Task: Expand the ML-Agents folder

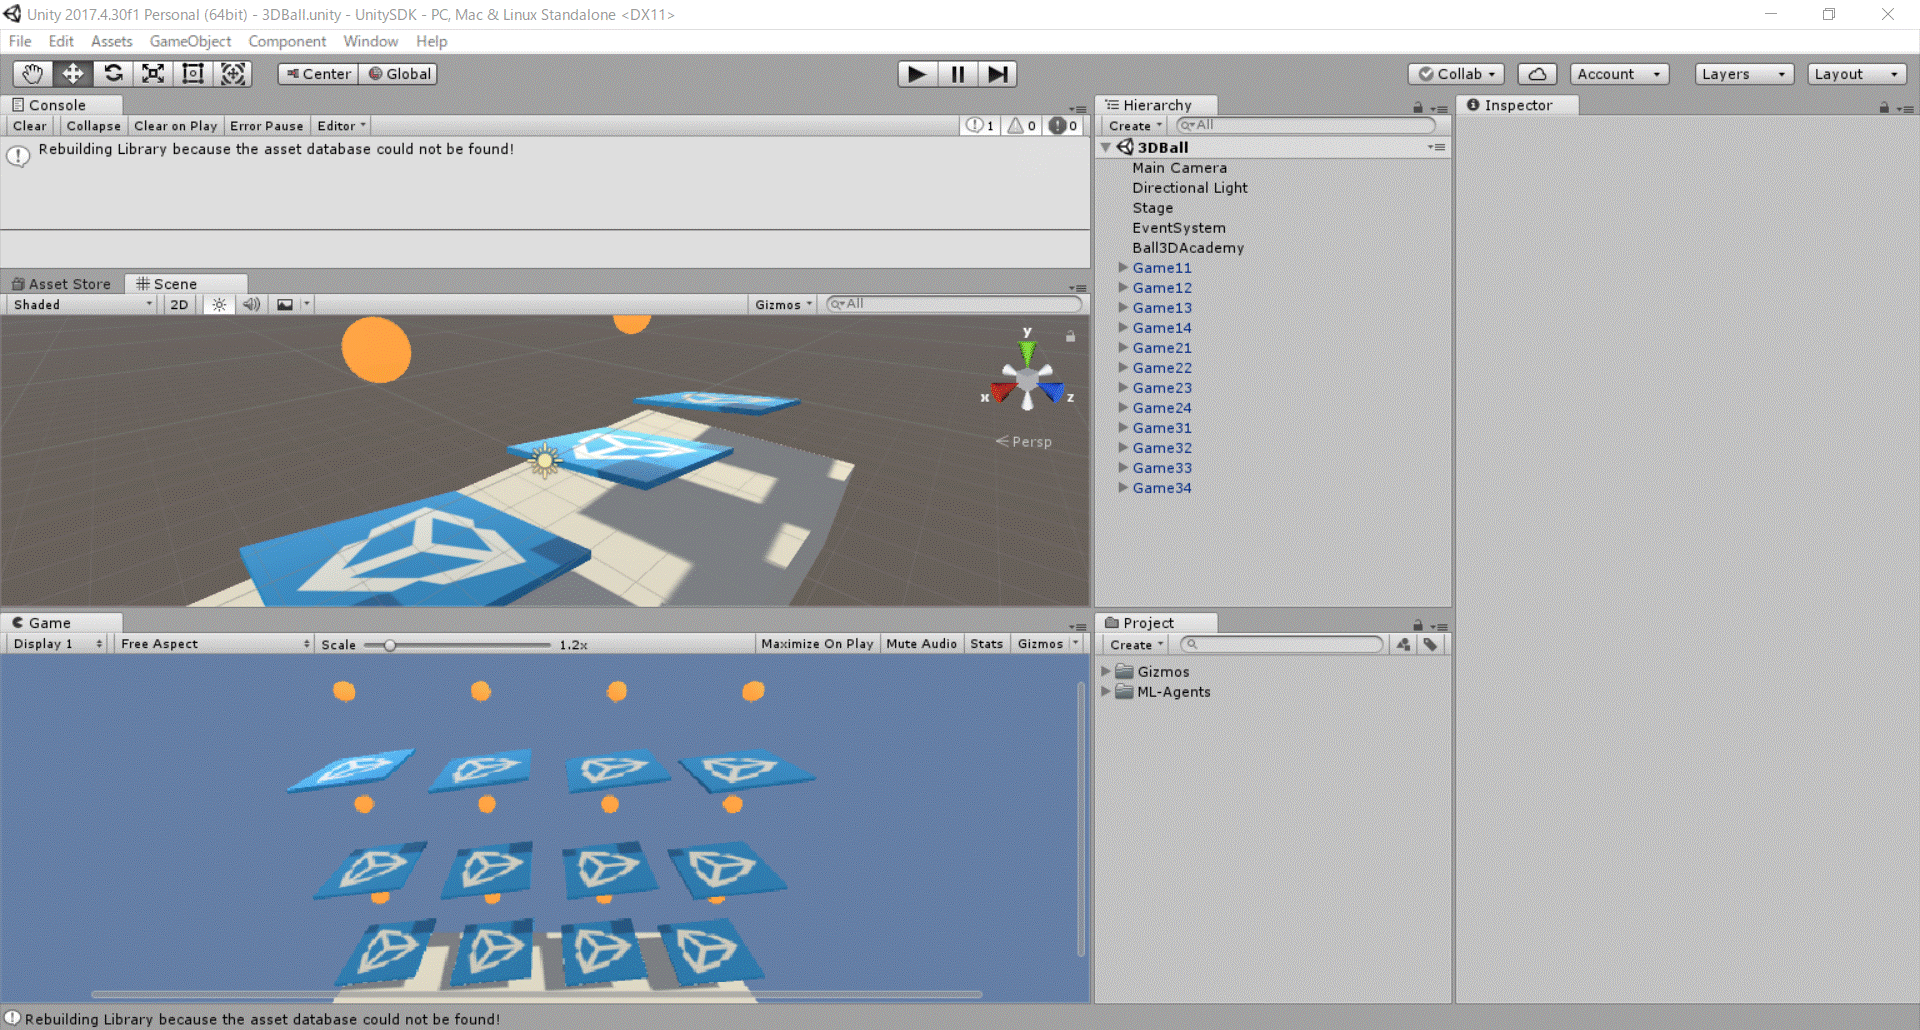Action: [1106, 692]
